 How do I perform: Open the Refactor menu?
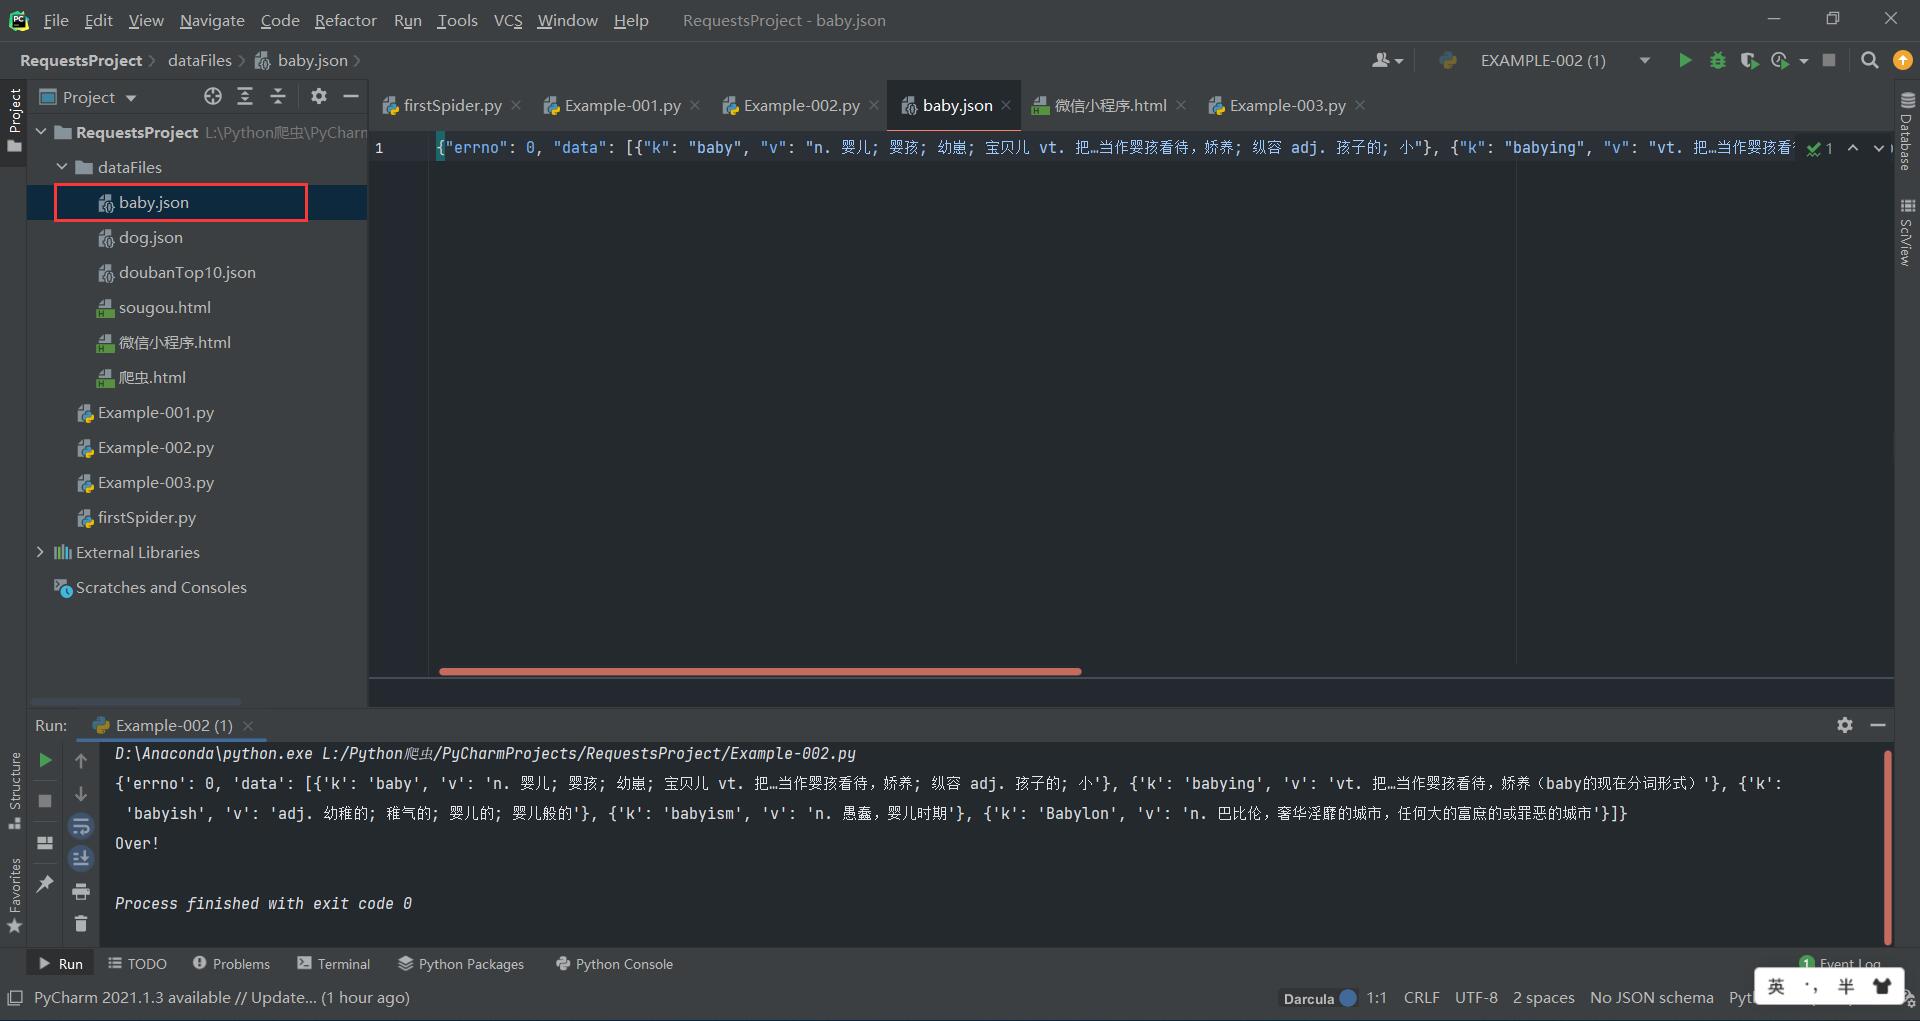[345, 20]
